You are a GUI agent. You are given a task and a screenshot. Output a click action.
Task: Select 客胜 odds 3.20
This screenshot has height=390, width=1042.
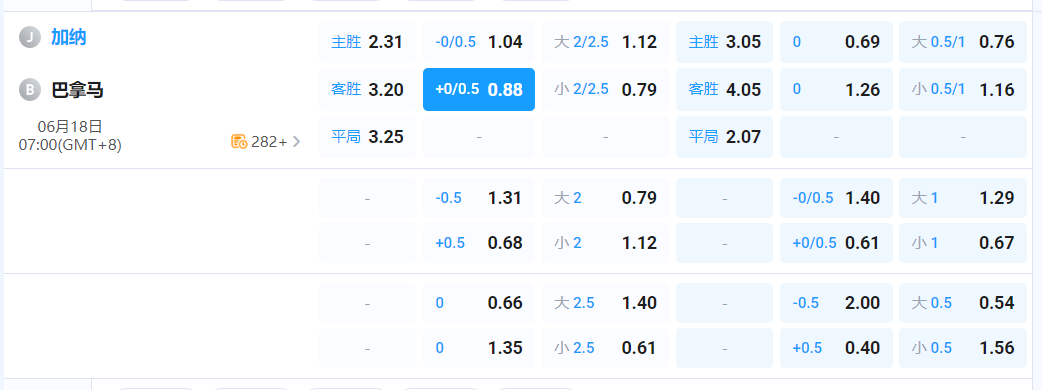(x=367, y=90)
